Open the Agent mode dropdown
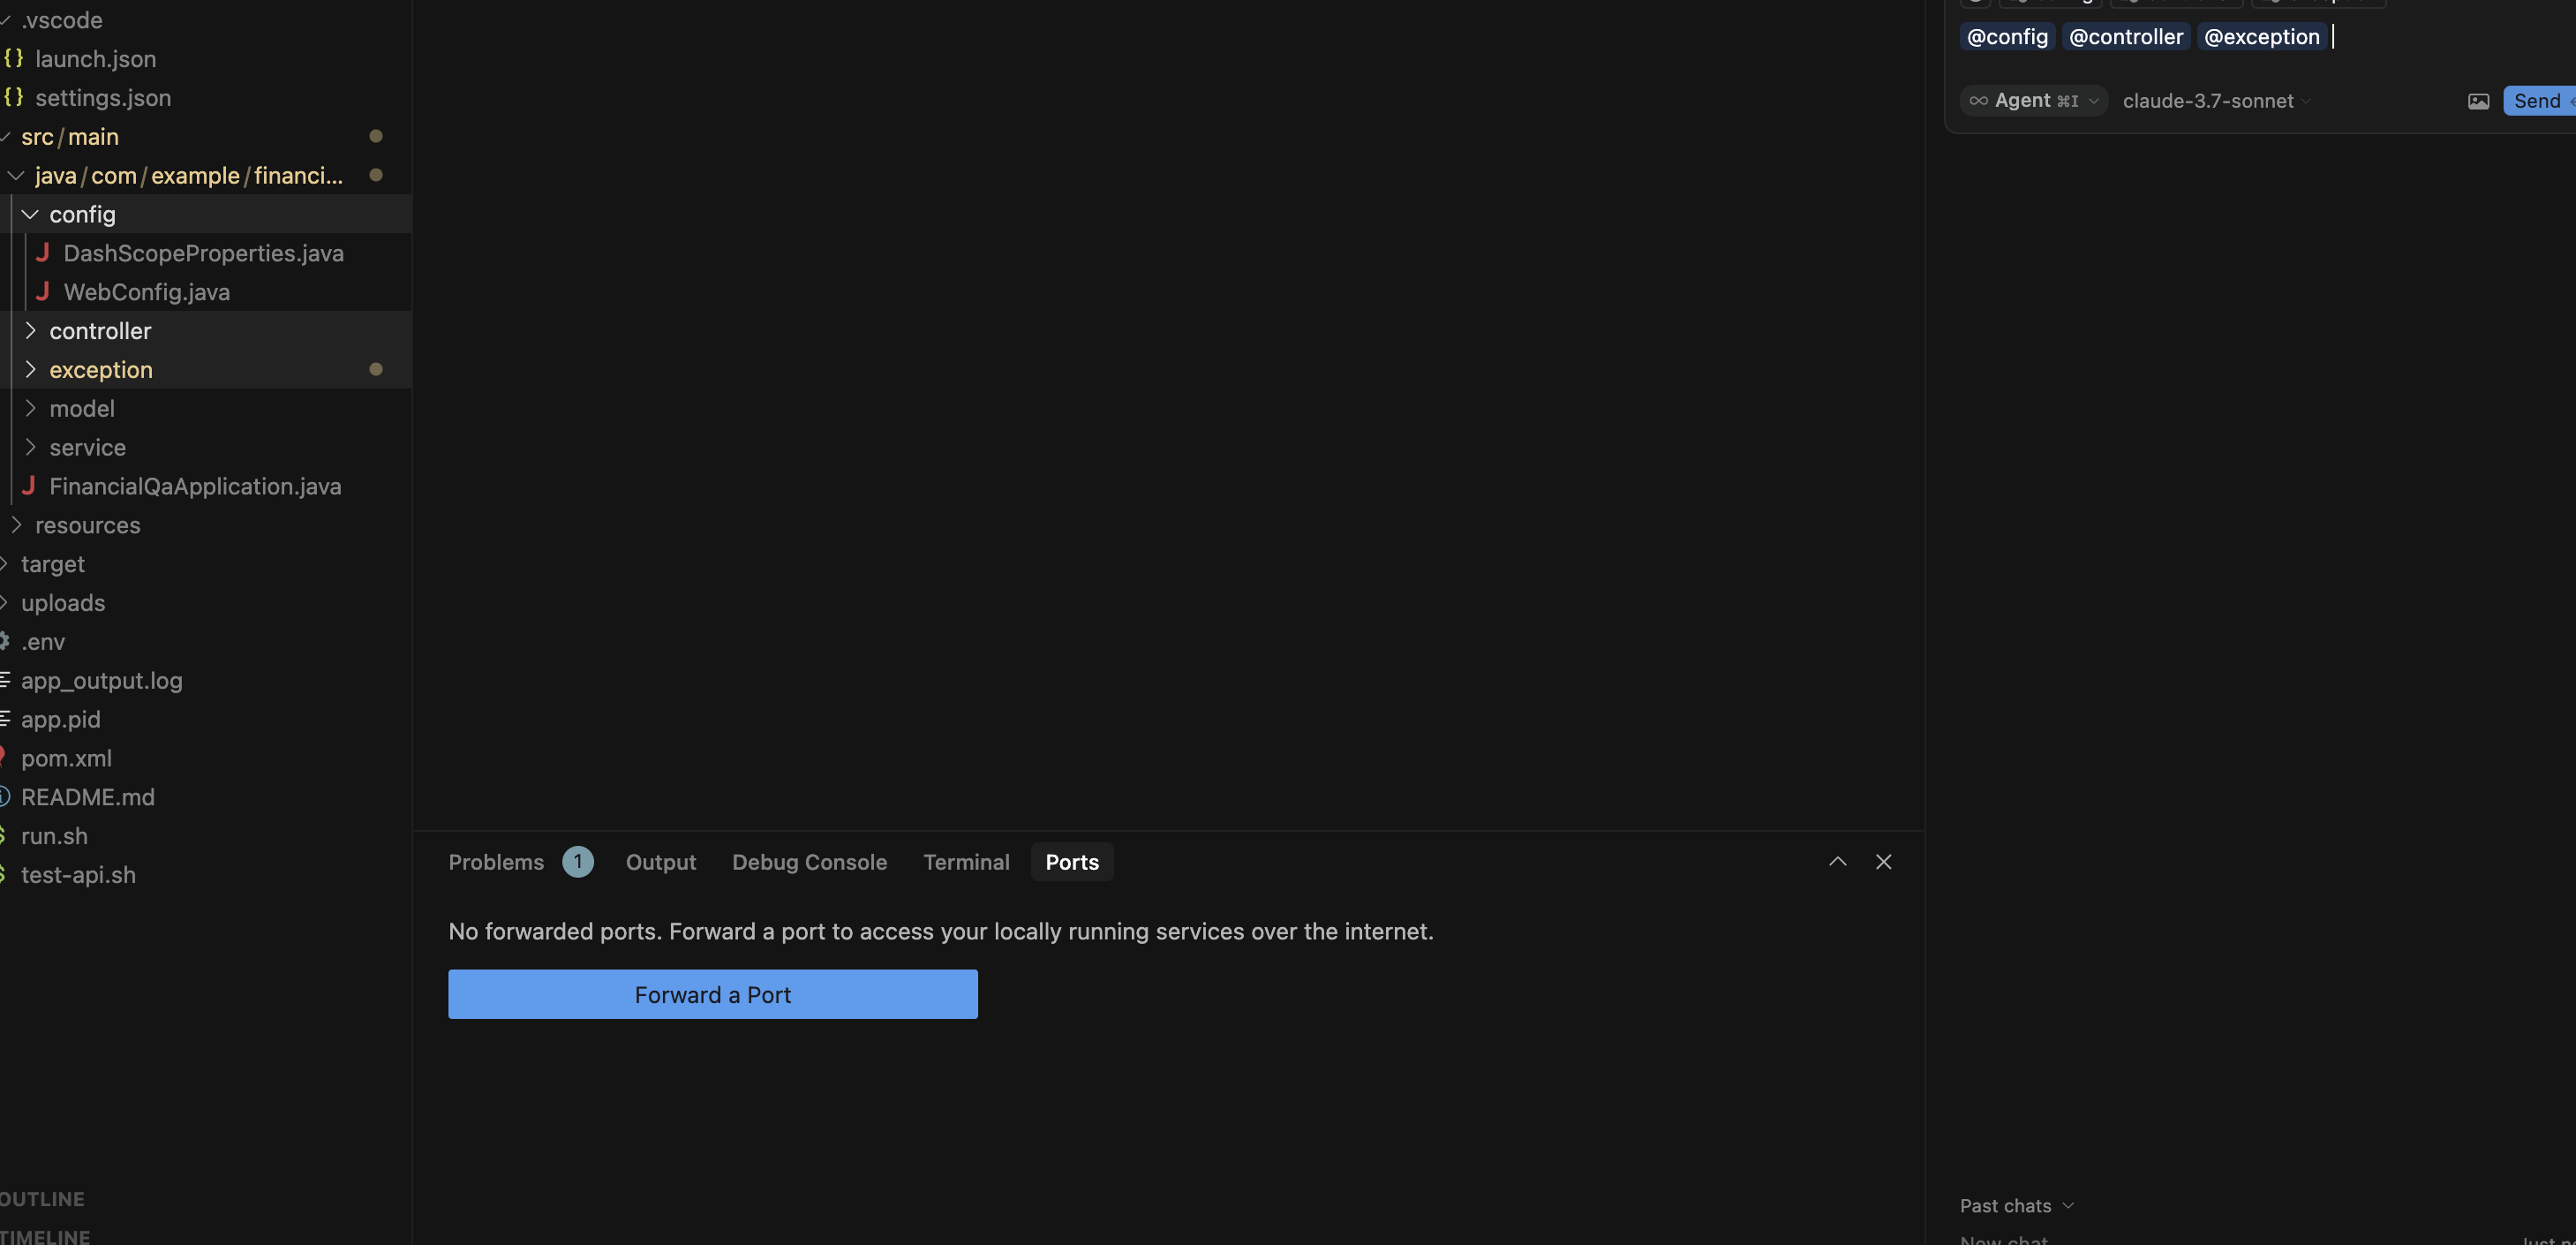Viewport: 2576px width, 1245px height. tap(2033, 101)
